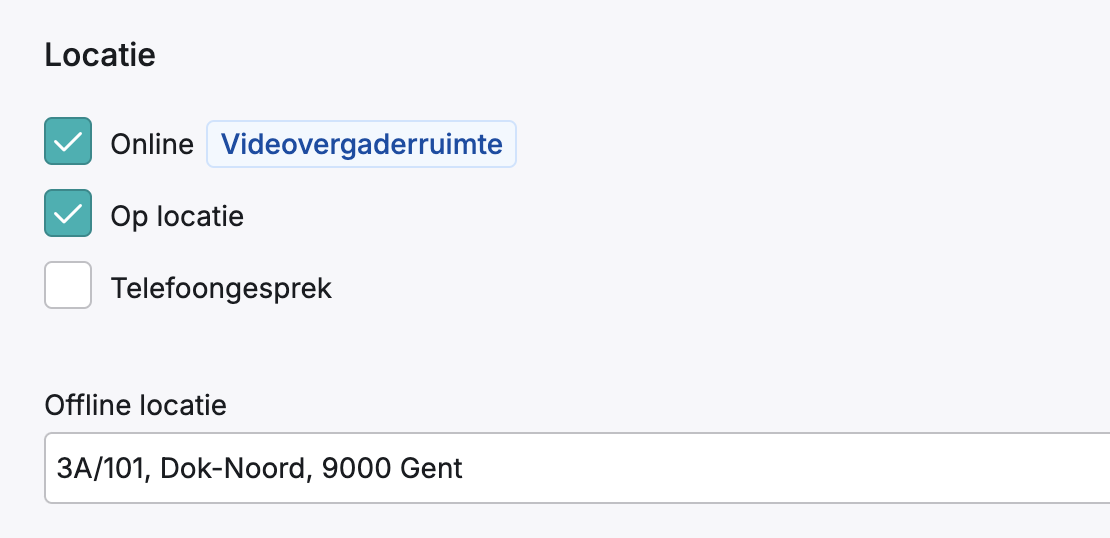Viewport: 1110px width, 538px height.
Task: Toggle the teal Online checkbox off
Action: pos(68,142)
